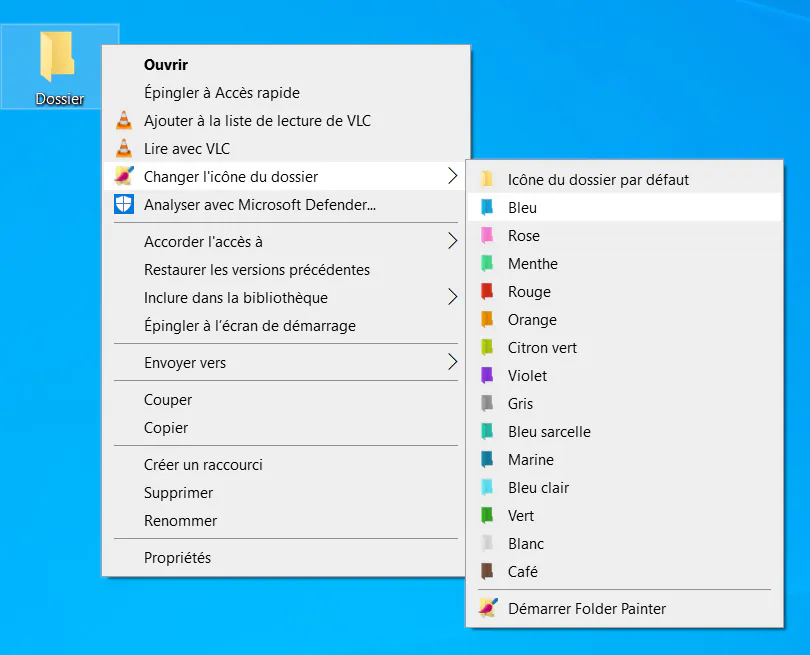Expand the 'Envoyer vers' submenu arrow

[453, 362]
